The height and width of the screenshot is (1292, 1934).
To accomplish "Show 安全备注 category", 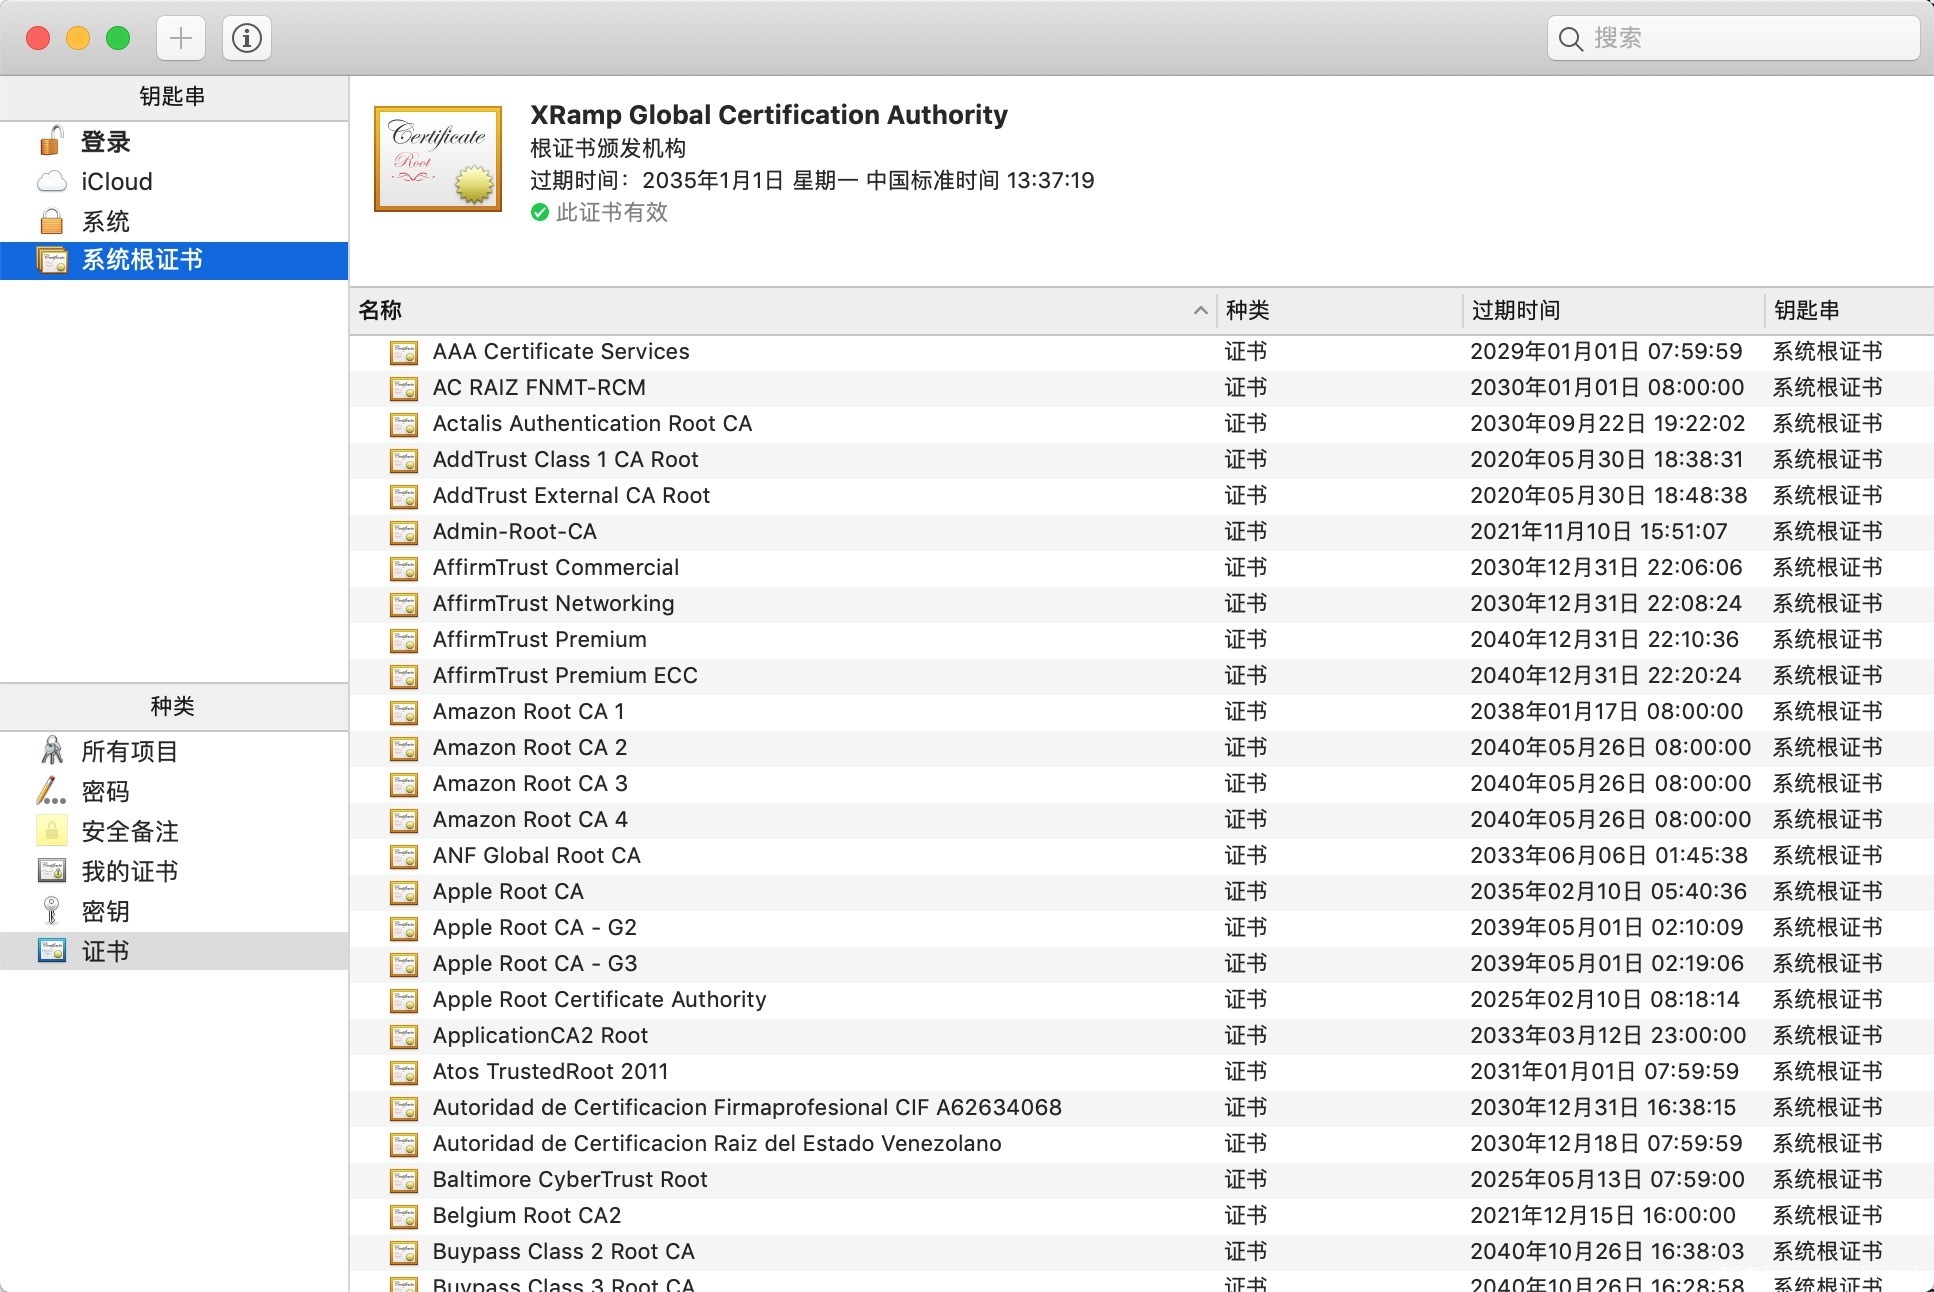I will (x=129, y=831).
